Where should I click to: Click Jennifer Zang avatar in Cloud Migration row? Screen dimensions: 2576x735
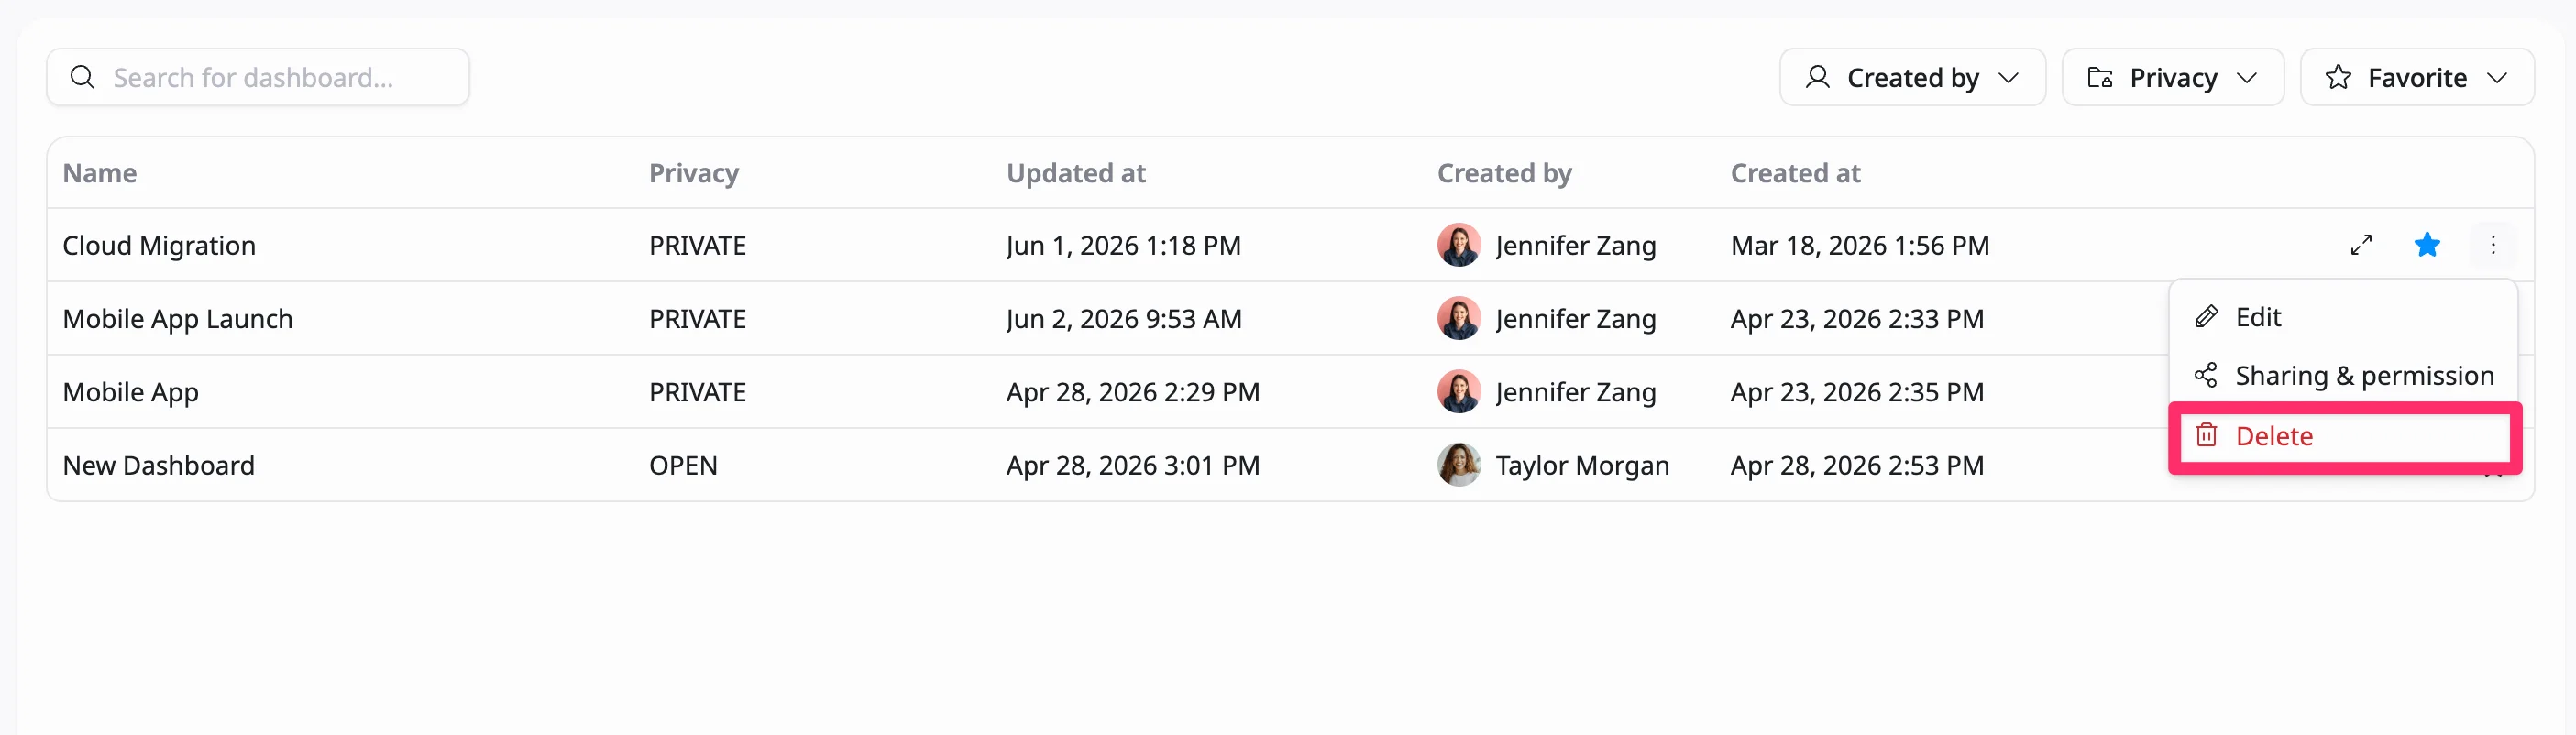point(1459,245)
